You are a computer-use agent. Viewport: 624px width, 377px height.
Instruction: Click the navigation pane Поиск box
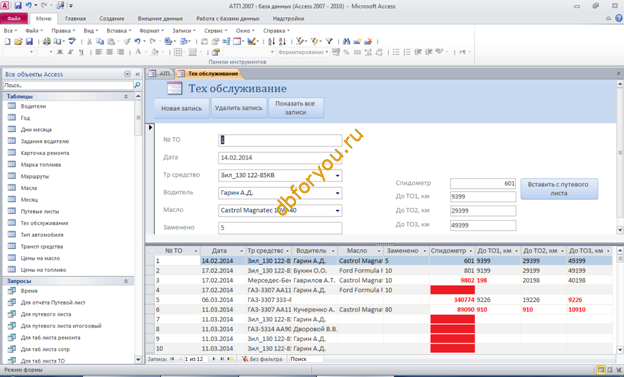68,85
